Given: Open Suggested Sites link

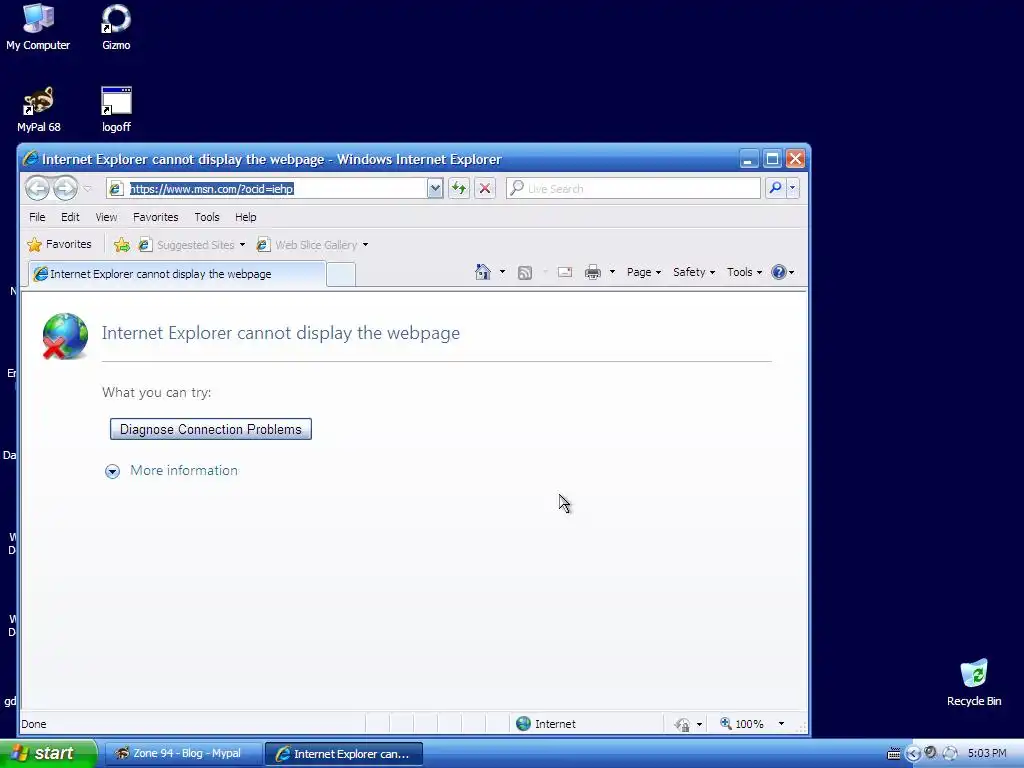Looking at the screenshot, I should tap(187, 245).
